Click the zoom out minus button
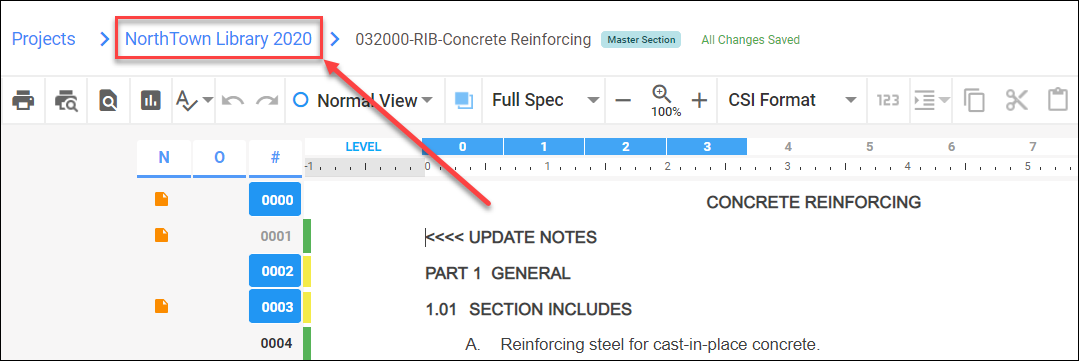This screenshot has height=361, width=1079. coord(623,100)
